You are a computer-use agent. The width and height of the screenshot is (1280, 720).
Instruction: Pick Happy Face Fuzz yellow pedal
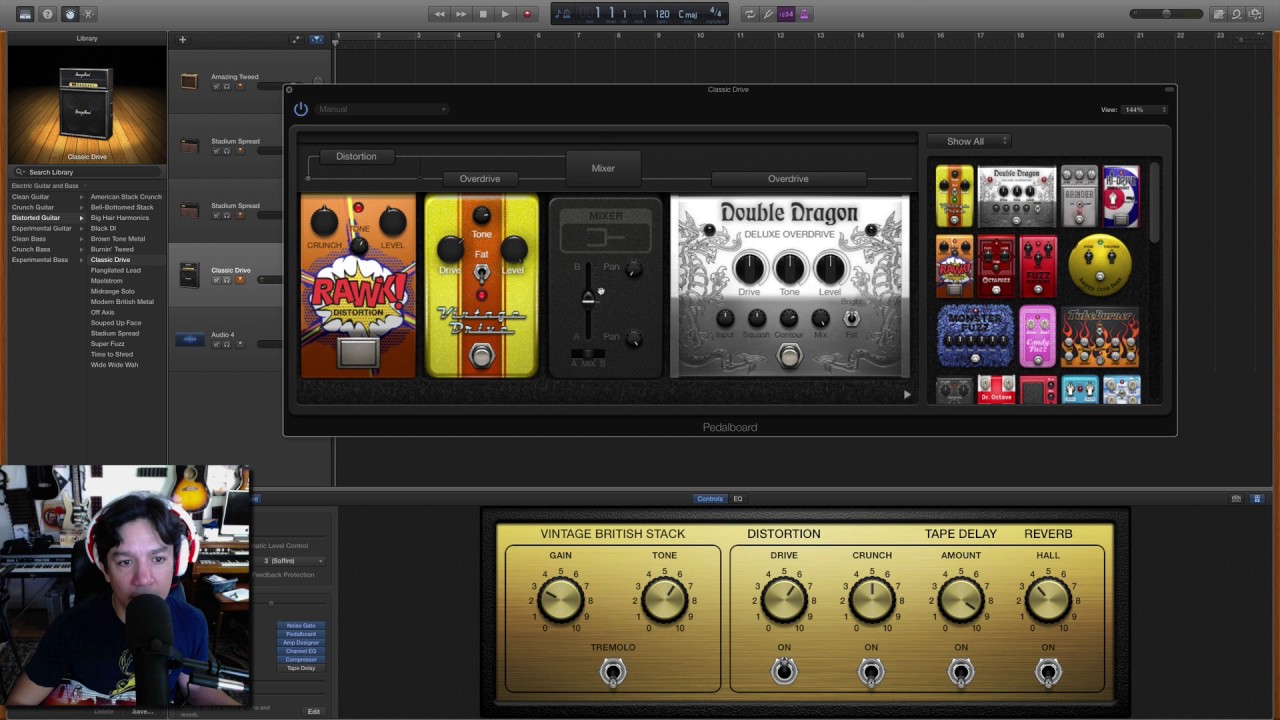[x=1100, y=266]
